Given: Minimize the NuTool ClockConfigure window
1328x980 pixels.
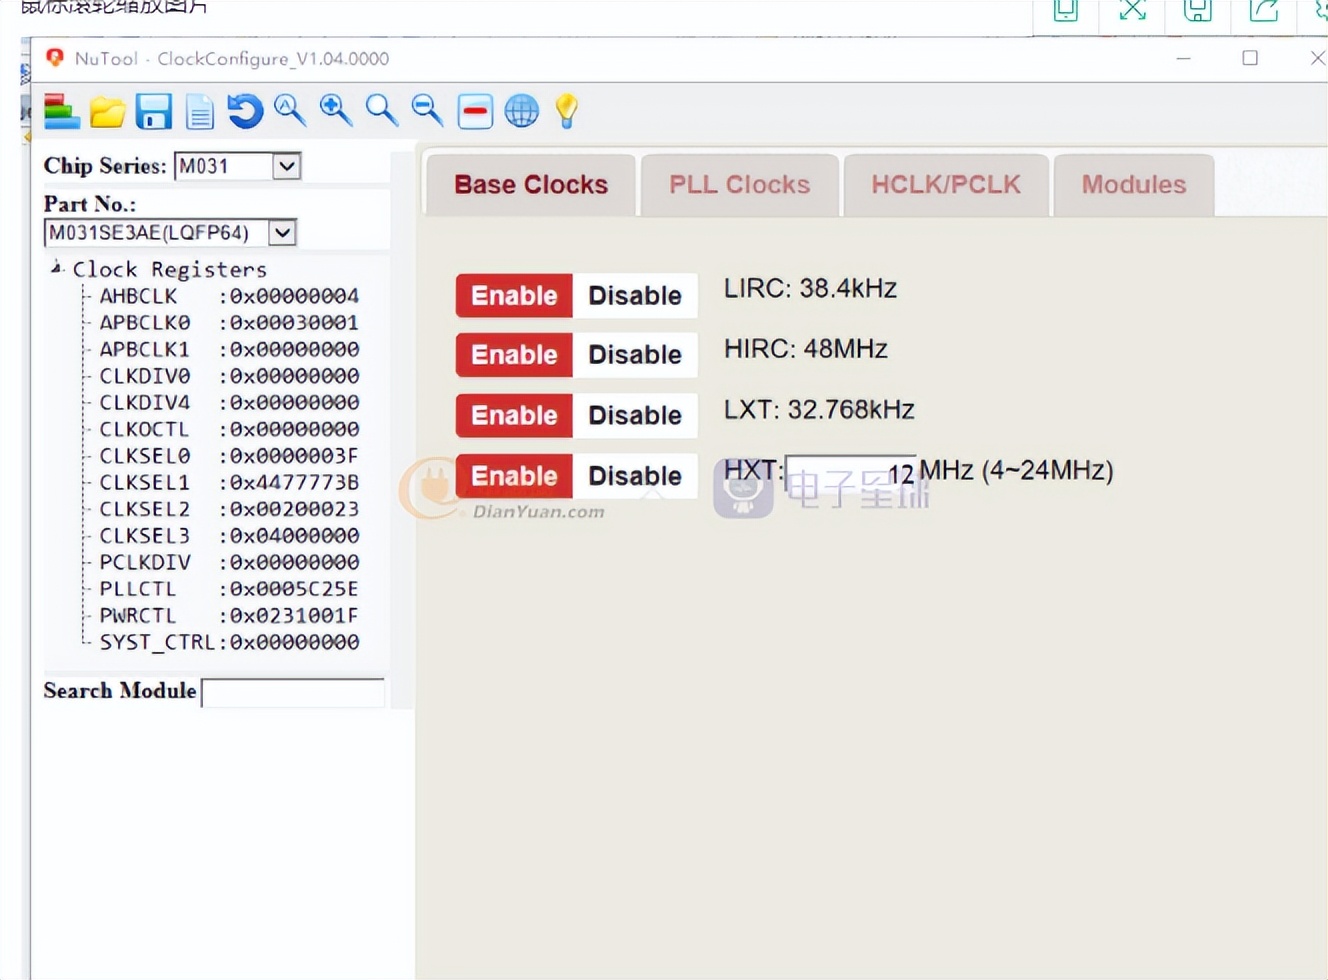Looking at the screenshot, I should 1184,58.
